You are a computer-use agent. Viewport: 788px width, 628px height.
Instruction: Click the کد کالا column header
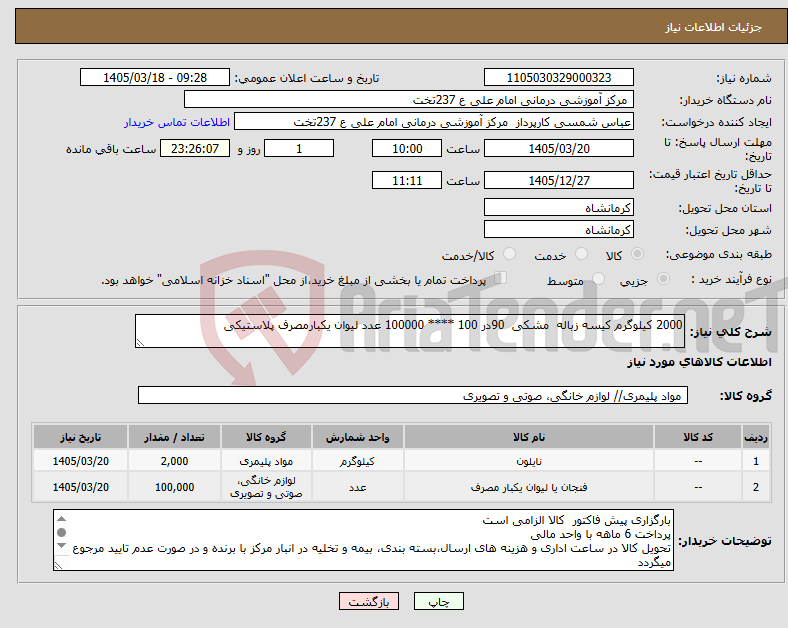pos(698,437)
